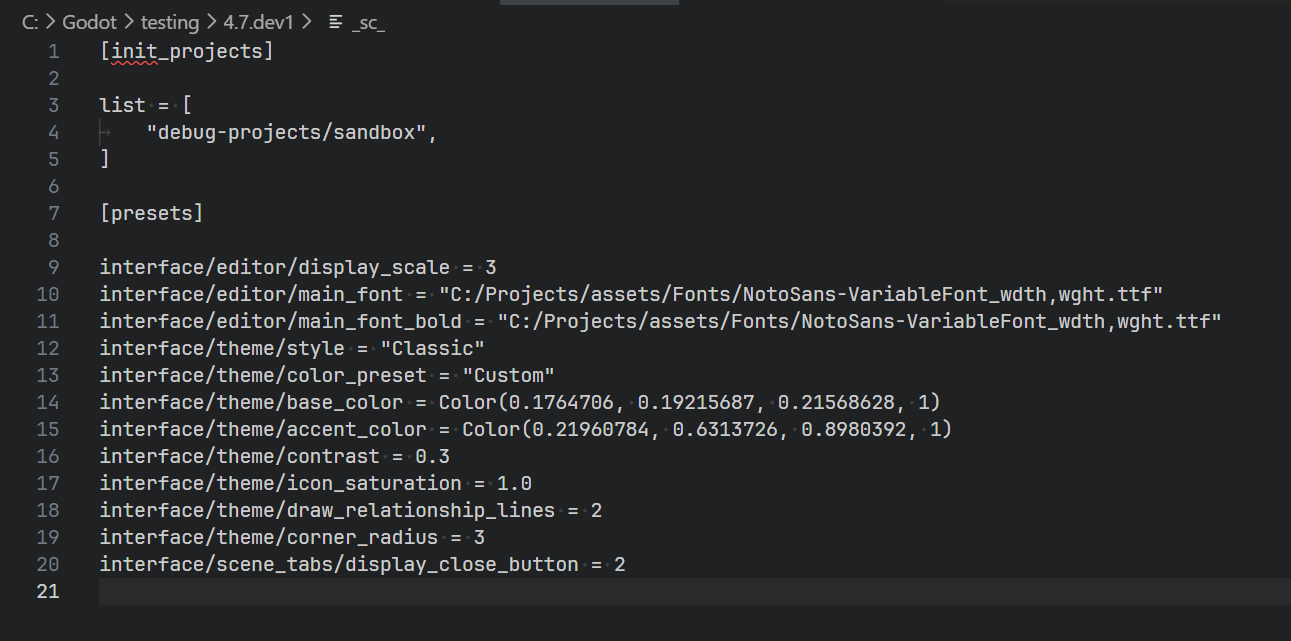This screenshot has width=1291, height=641.
Task: Click the accent_color Color value
Action: coord(707,429)
